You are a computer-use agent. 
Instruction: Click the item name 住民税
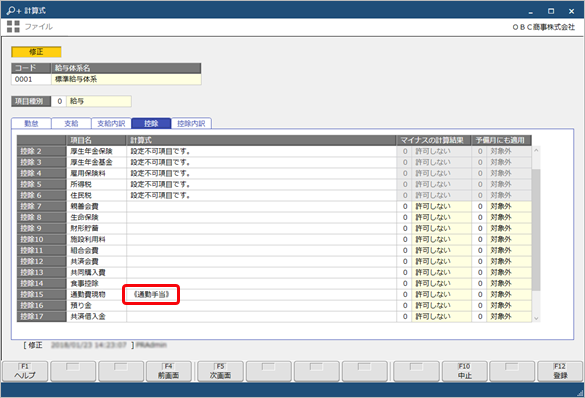[81, 195]
